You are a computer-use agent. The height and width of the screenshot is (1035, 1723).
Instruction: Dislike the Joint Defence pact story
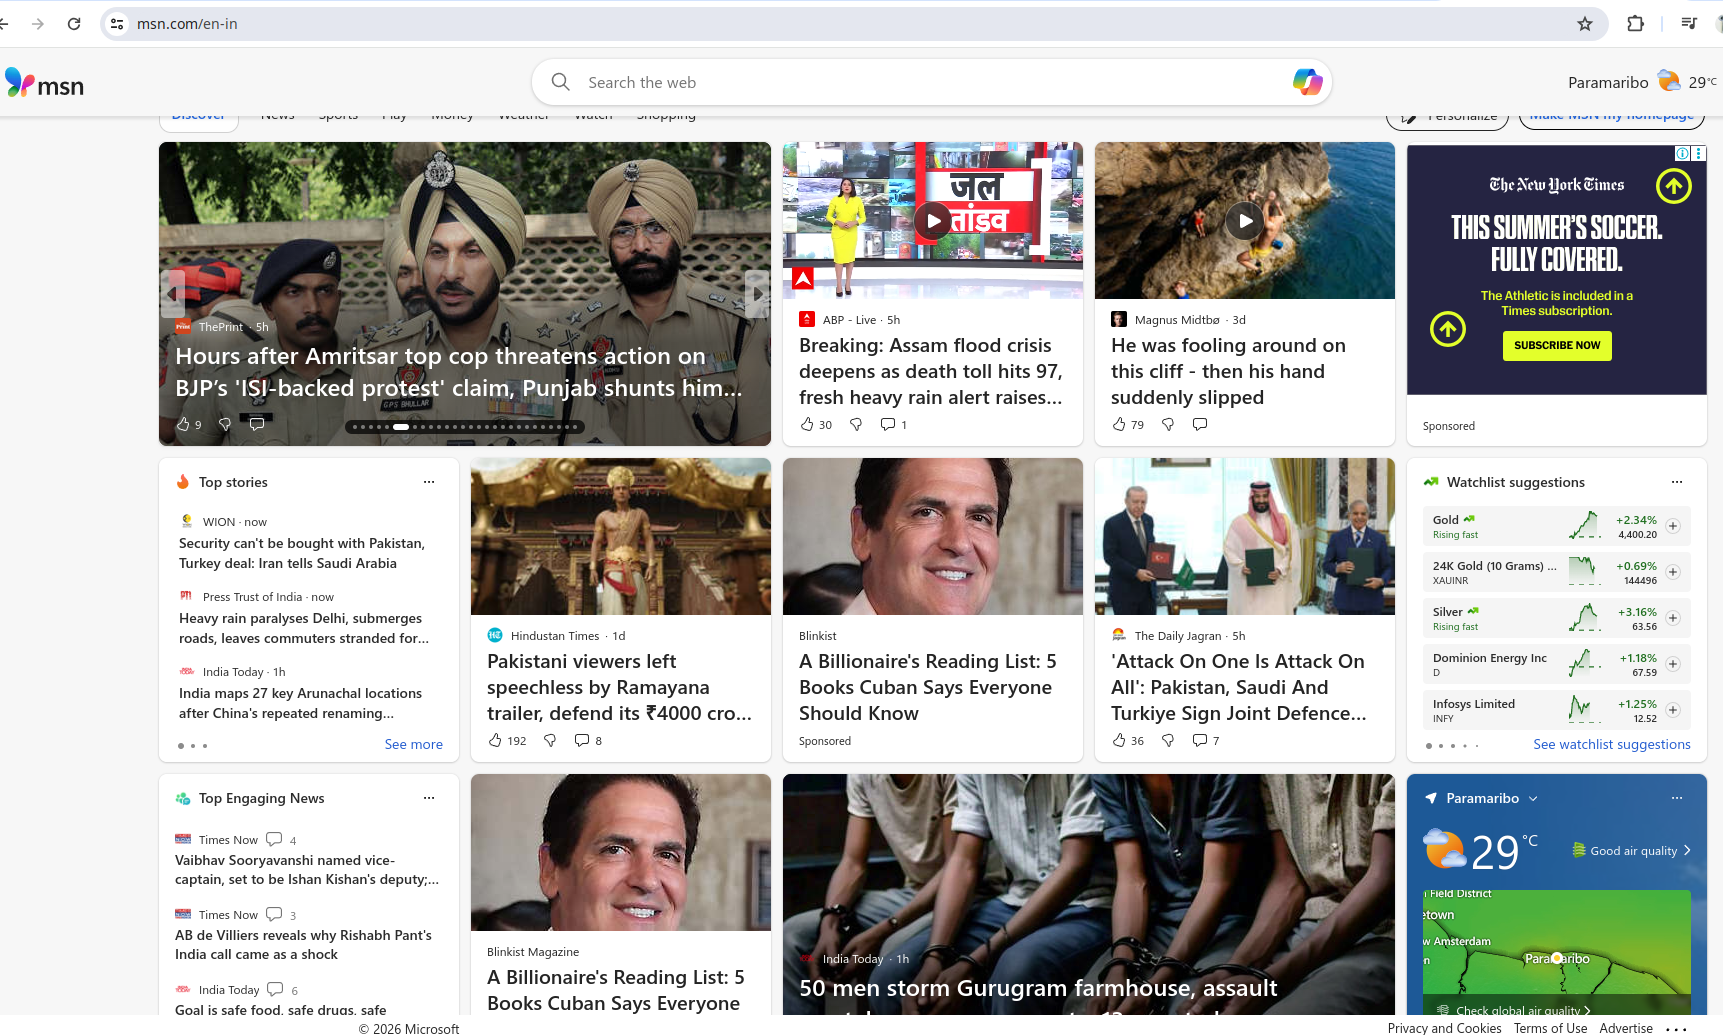[x=1168, y=740]
